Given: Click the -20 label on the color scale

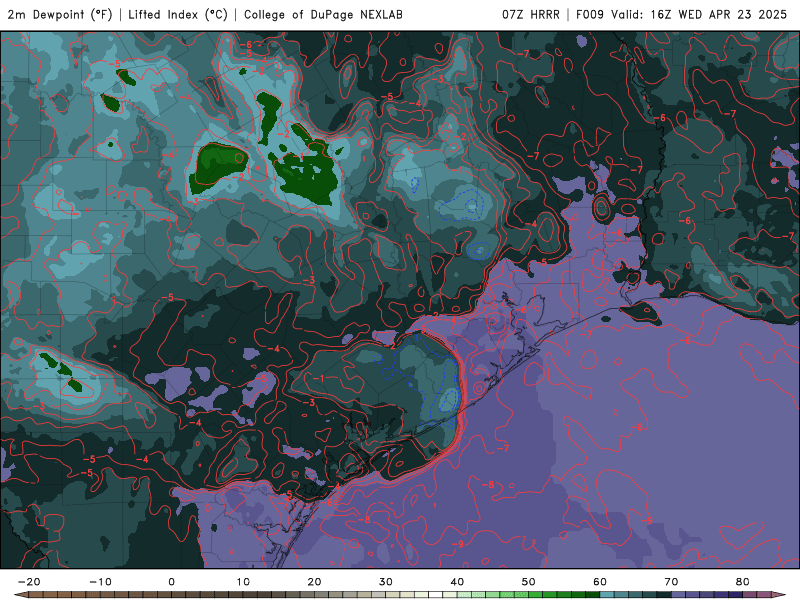Looking at the screenshot, I should 29,582.
